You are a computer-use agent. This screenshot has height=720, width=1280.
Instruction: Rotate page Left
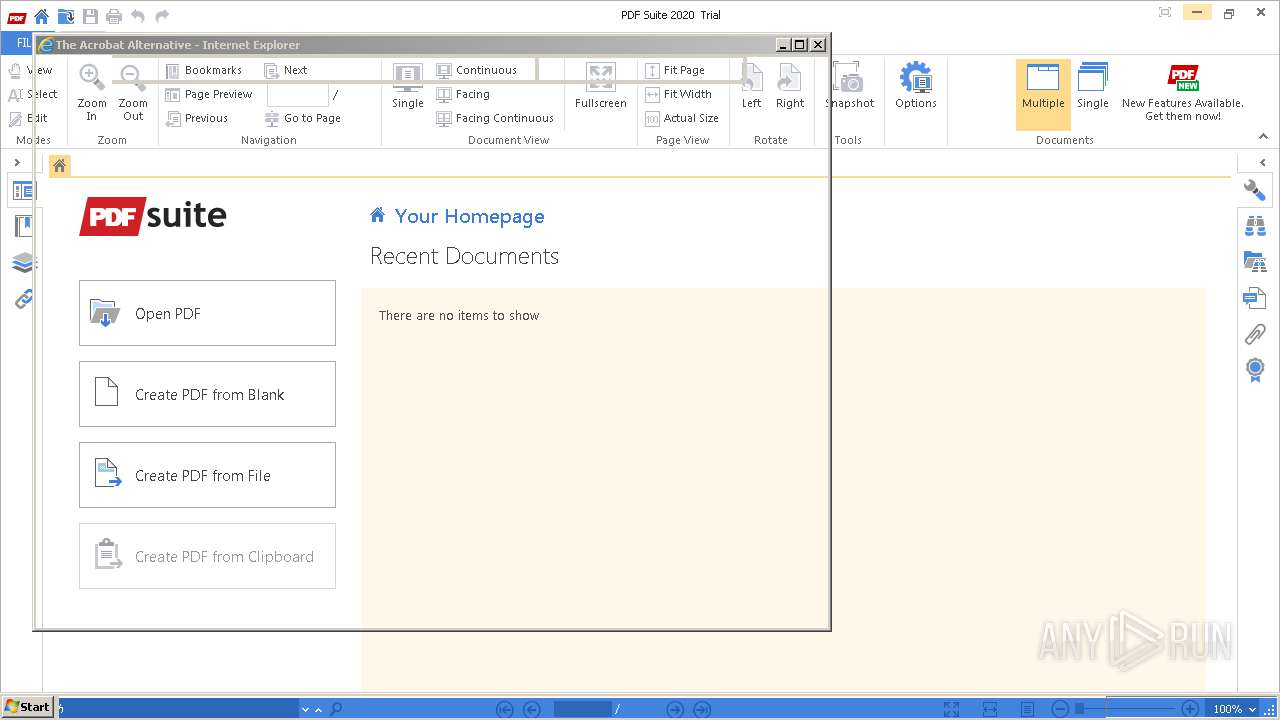(752, 87)
